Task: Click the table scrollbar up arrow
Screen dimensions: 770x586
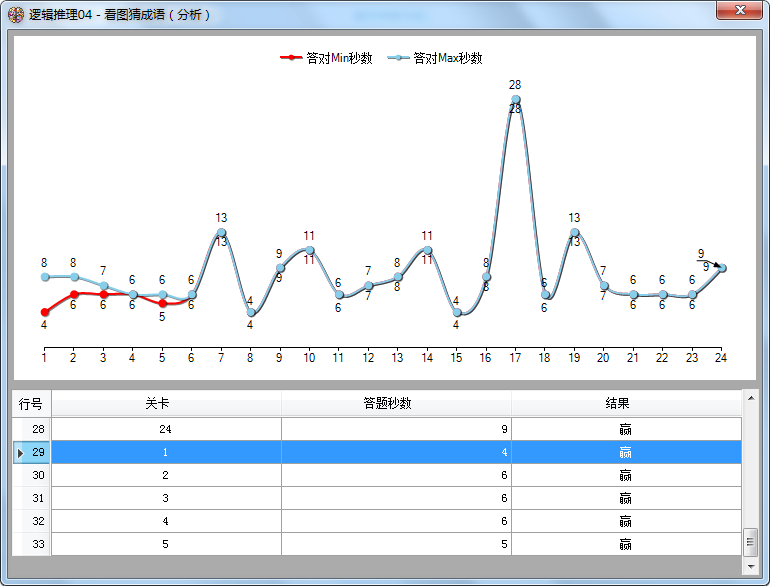Action: pyautogui.click(x=750, y=398)
